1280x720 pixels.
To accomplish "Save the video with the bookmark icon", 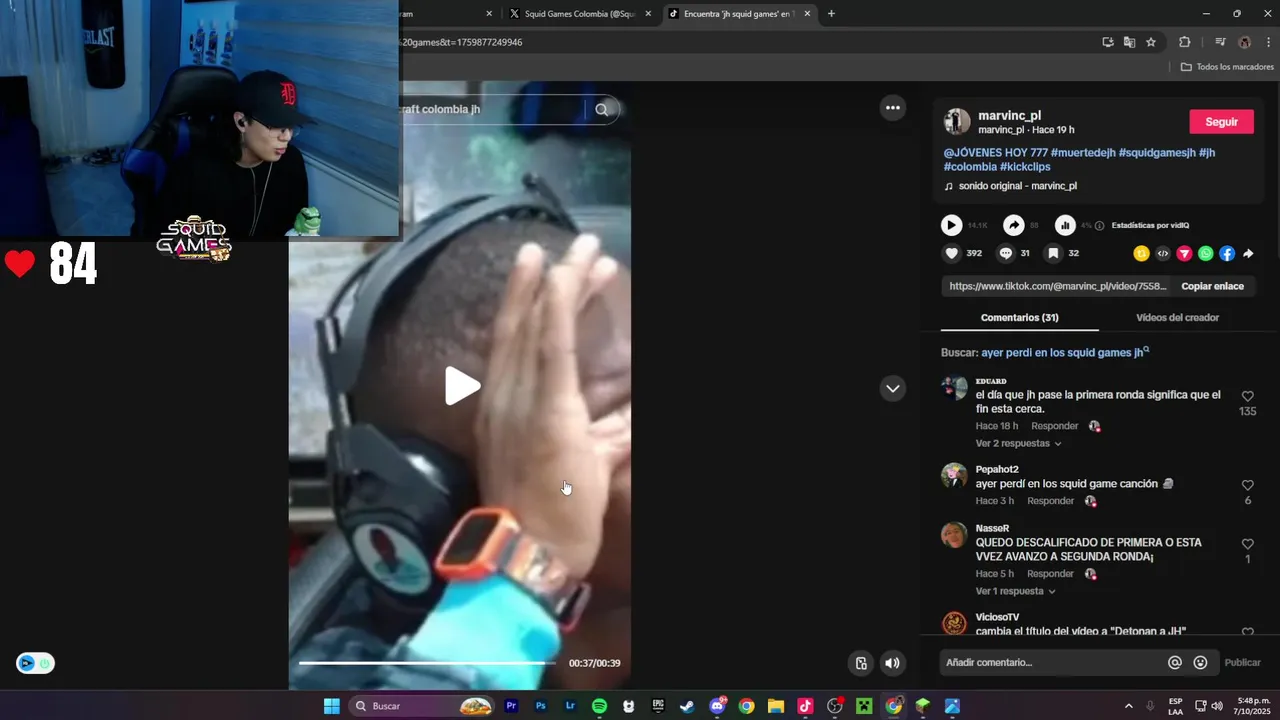I will (x=1053, y=254).
